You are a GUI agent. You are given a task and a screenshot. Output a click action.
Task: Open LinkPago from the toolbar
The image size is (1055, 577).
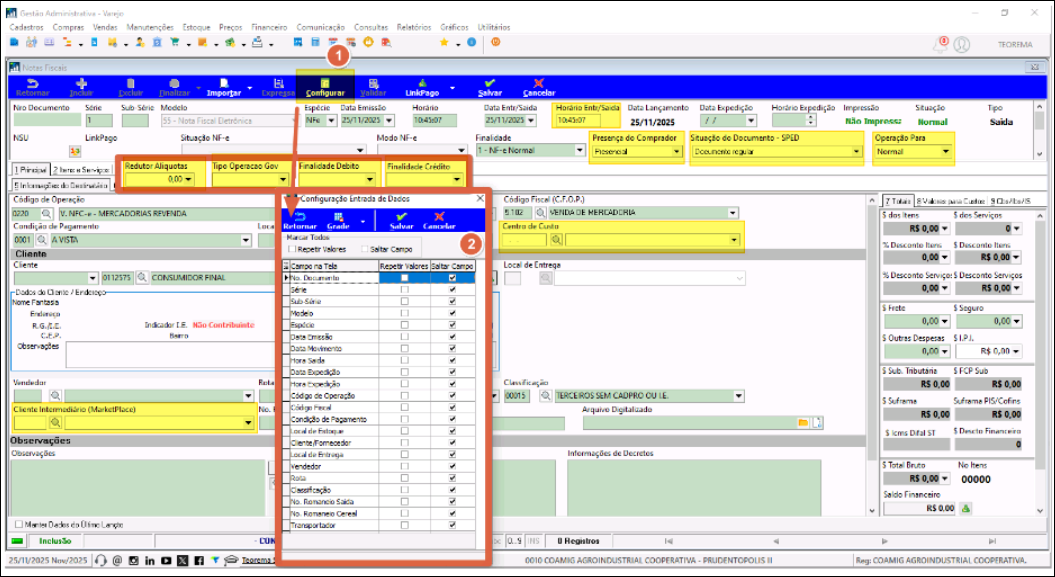(421, 87)
